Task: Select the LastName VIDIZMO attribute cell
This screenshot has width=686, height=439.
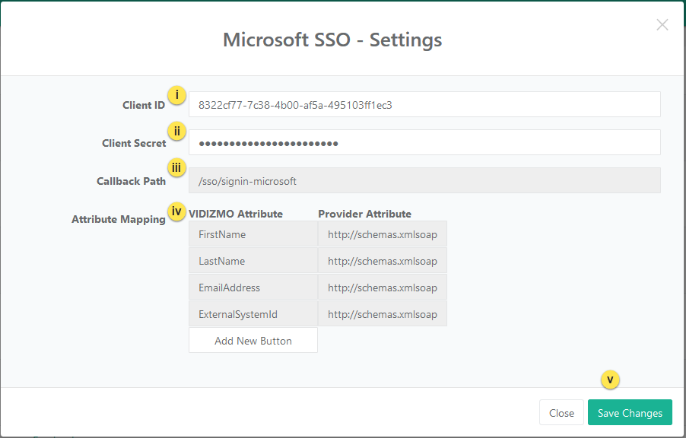Action: 253,261
